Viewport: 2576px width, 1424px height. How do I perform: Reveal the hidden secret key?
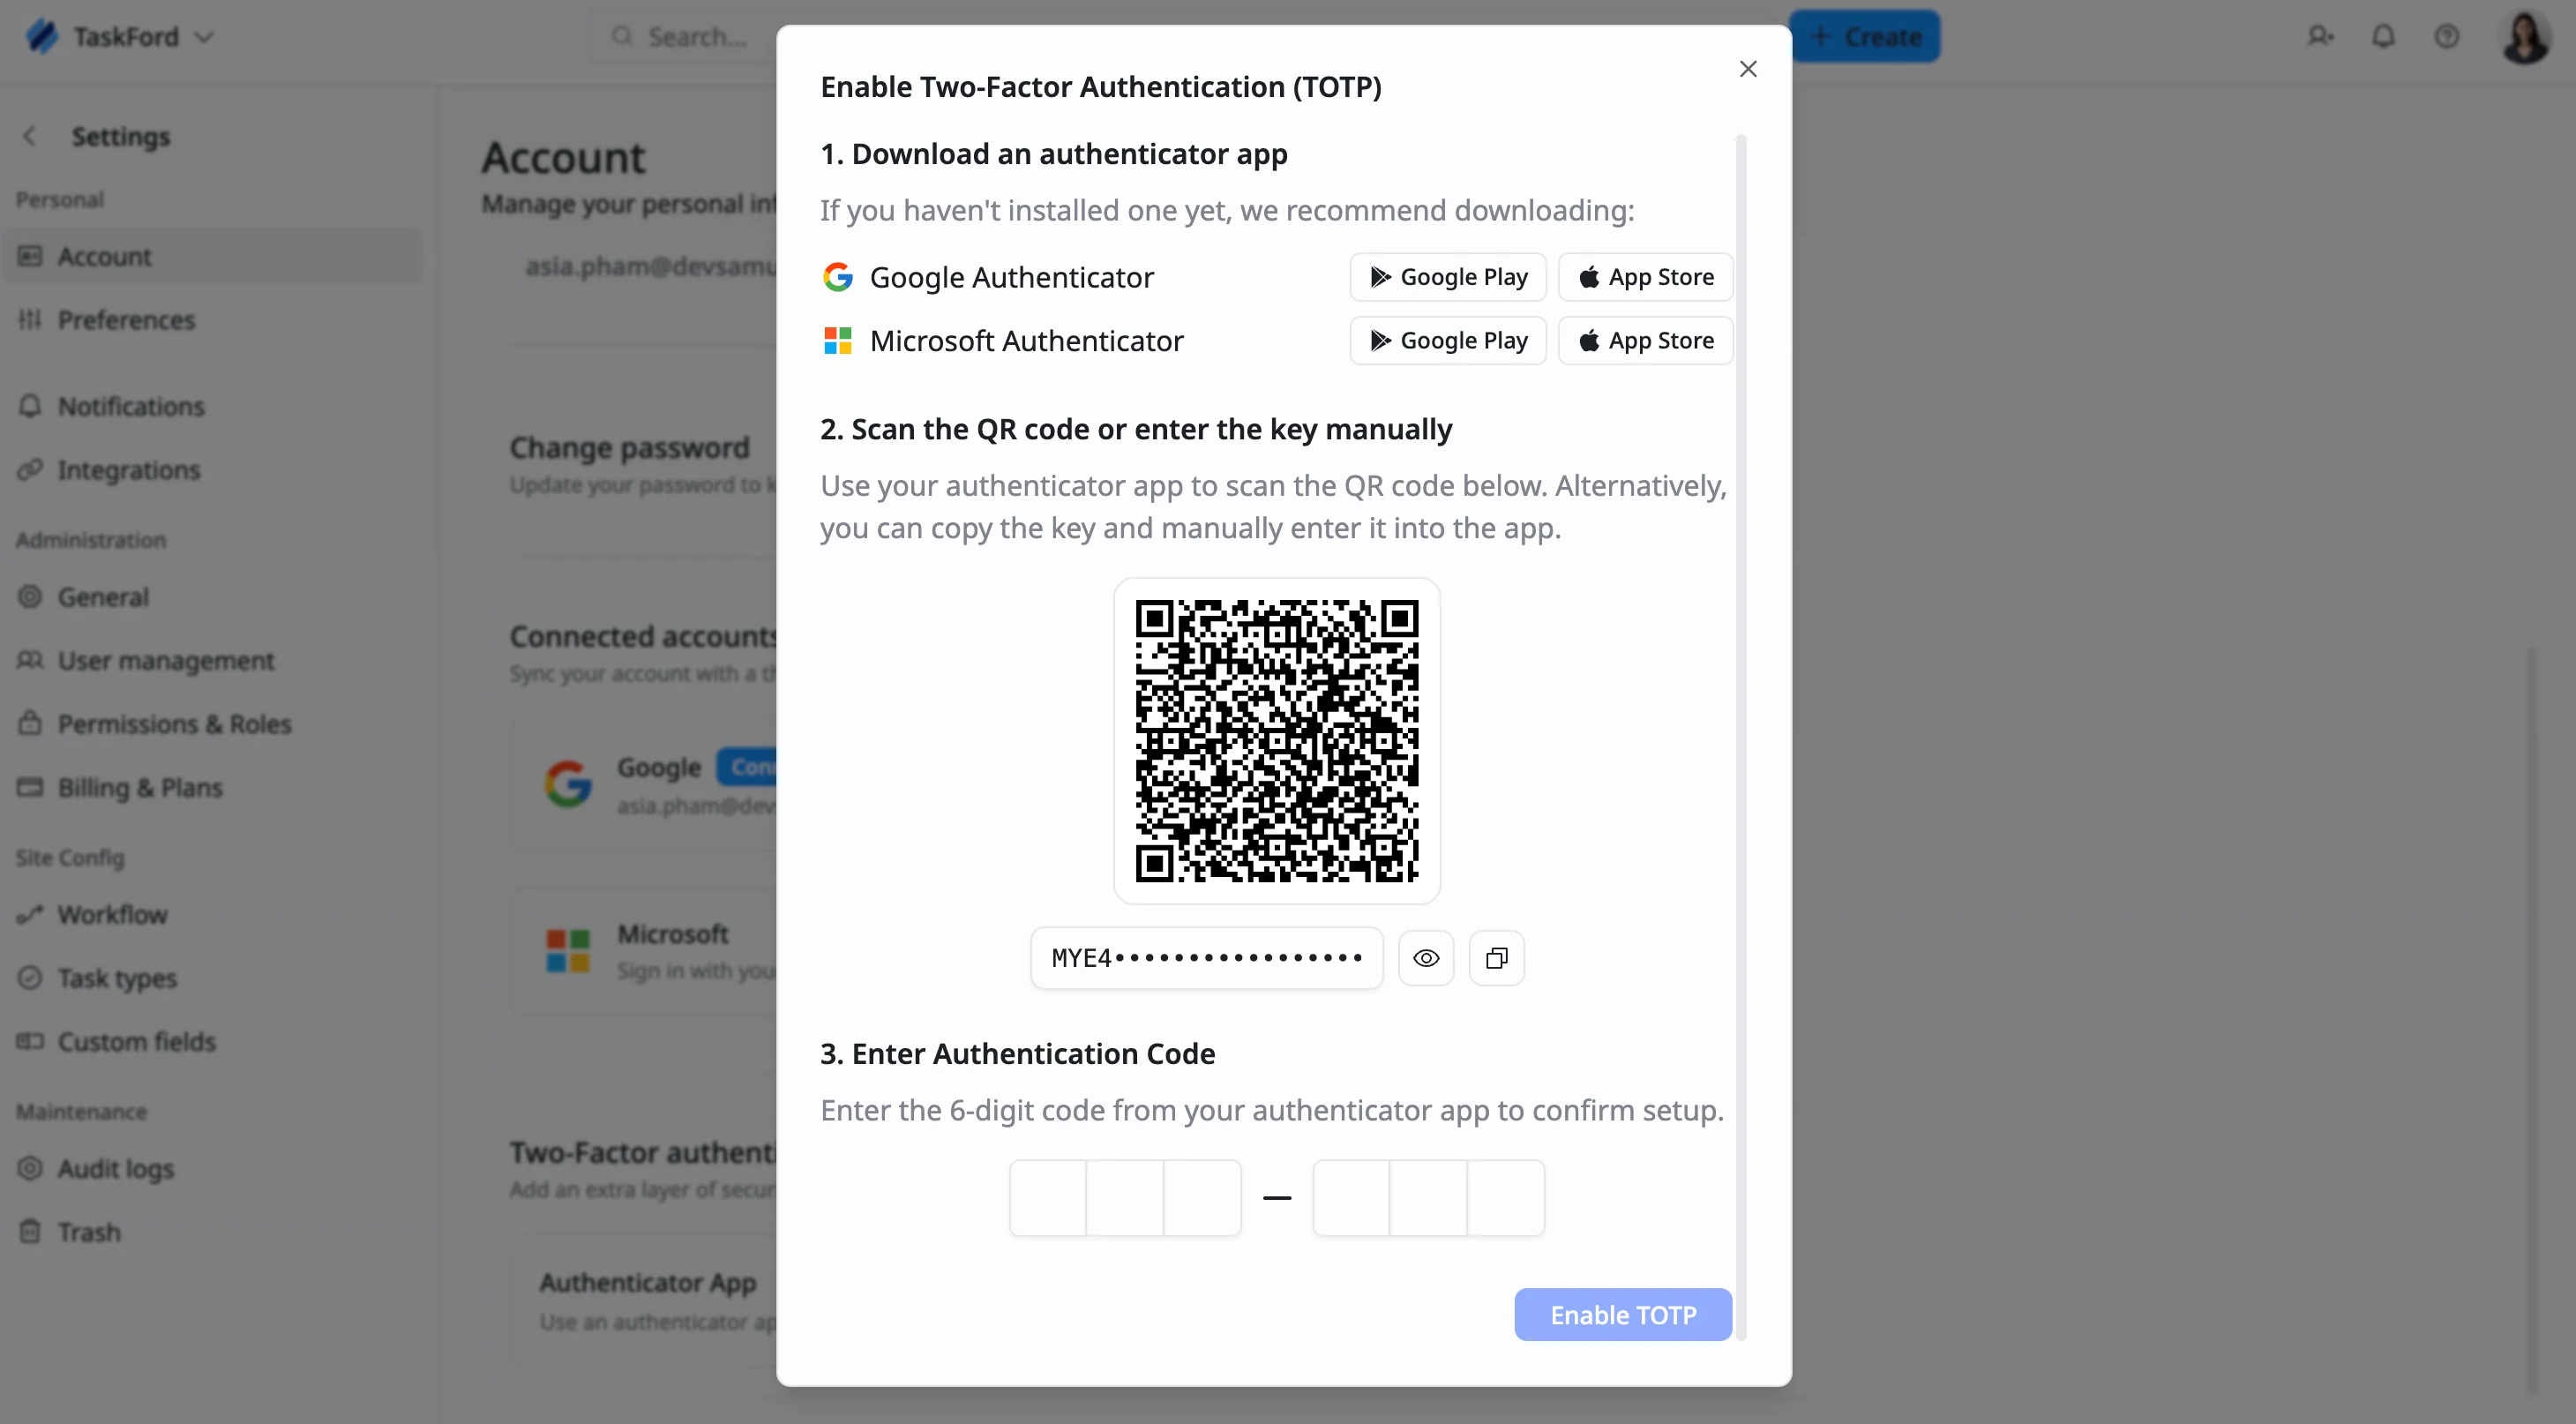(x=1426, y=958)
